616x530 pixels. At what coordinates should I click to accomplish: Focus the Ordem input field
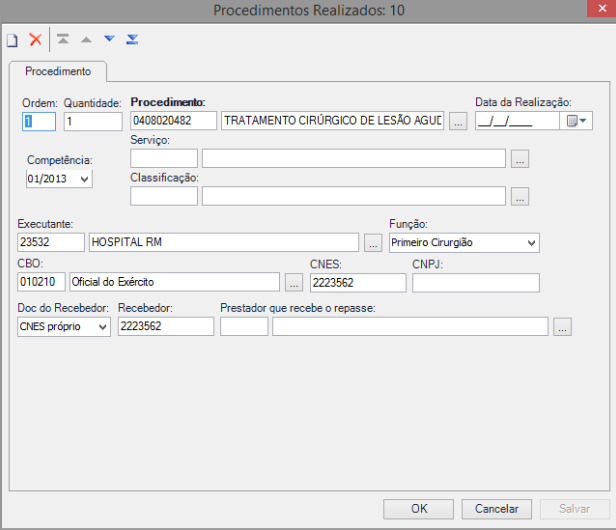click(39, 121)
